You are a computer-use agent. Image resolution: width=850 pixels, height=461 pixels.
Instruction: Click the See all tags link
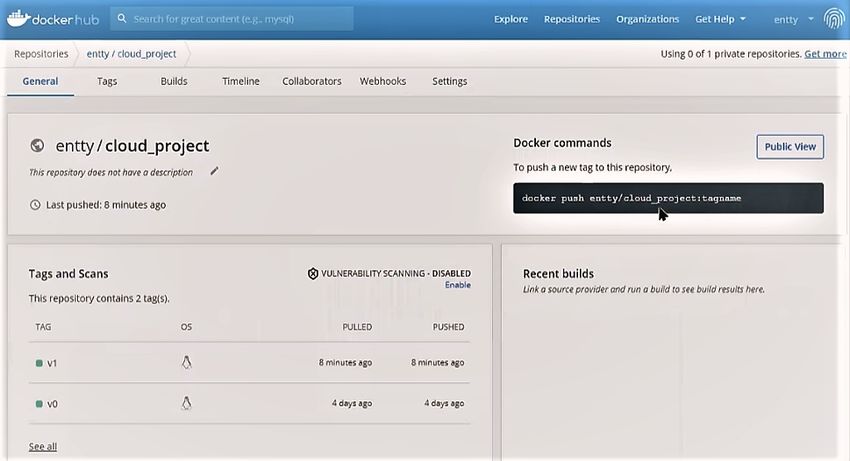(x=43, y=446)
